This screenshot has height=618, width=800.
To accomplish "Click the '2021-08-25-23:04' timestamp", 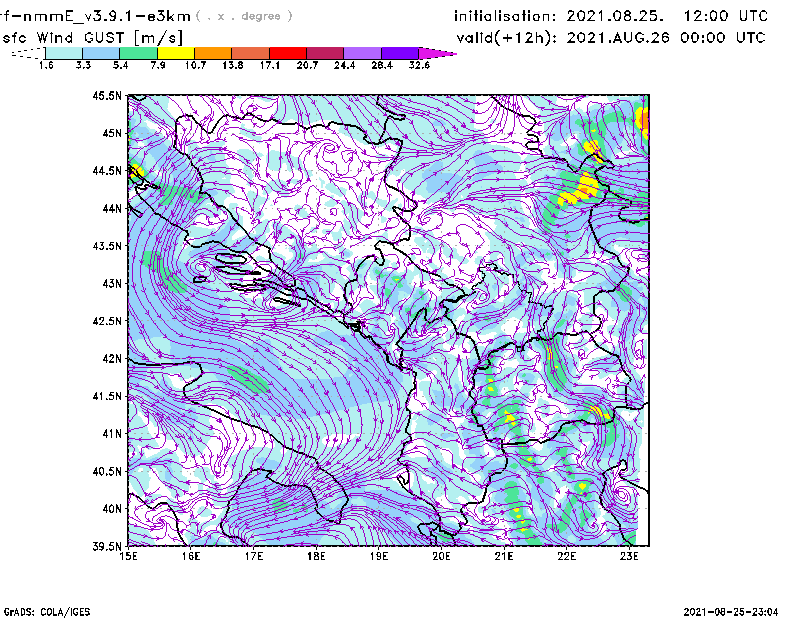I will tap(731, 612).
